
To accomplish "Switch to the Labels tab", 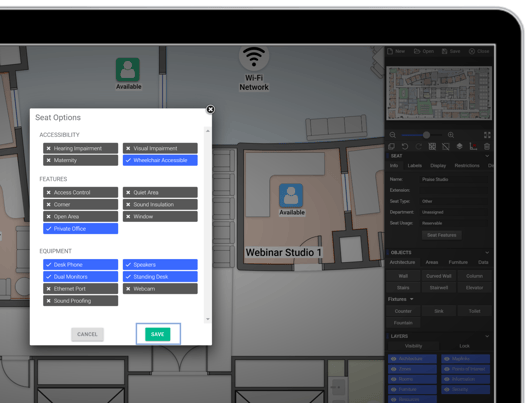I will point(415,166).
